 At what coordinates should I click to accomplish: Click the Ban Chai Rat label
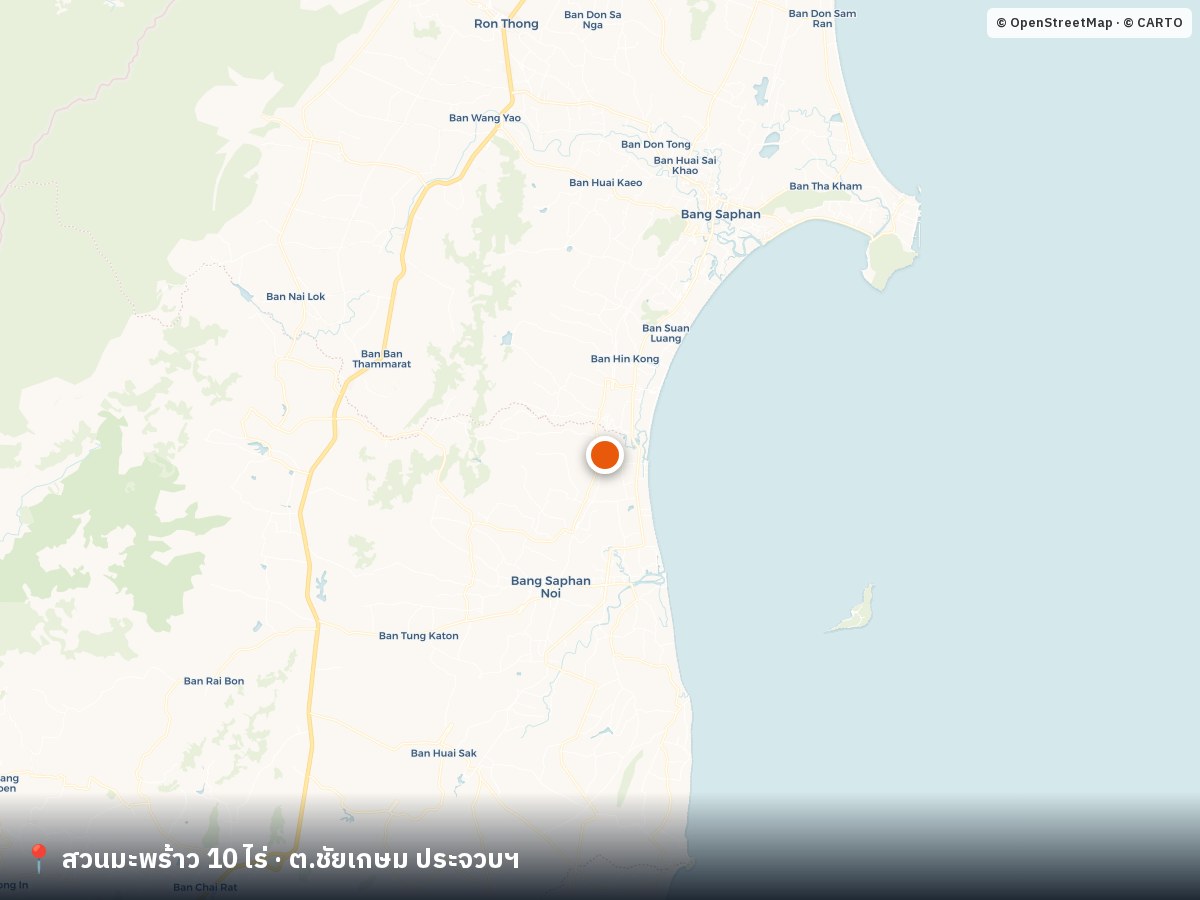pos(205,887)
